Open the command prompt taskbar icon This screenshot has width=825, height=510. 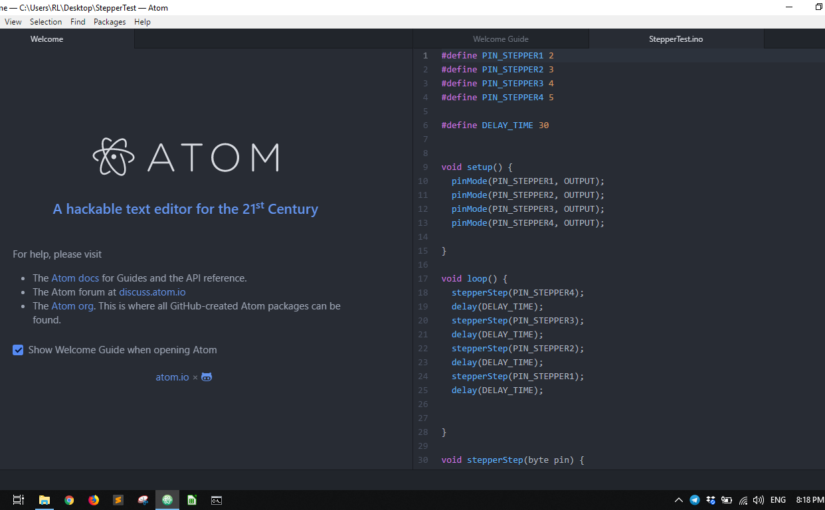pyautogui.click(x=216, y=500)
